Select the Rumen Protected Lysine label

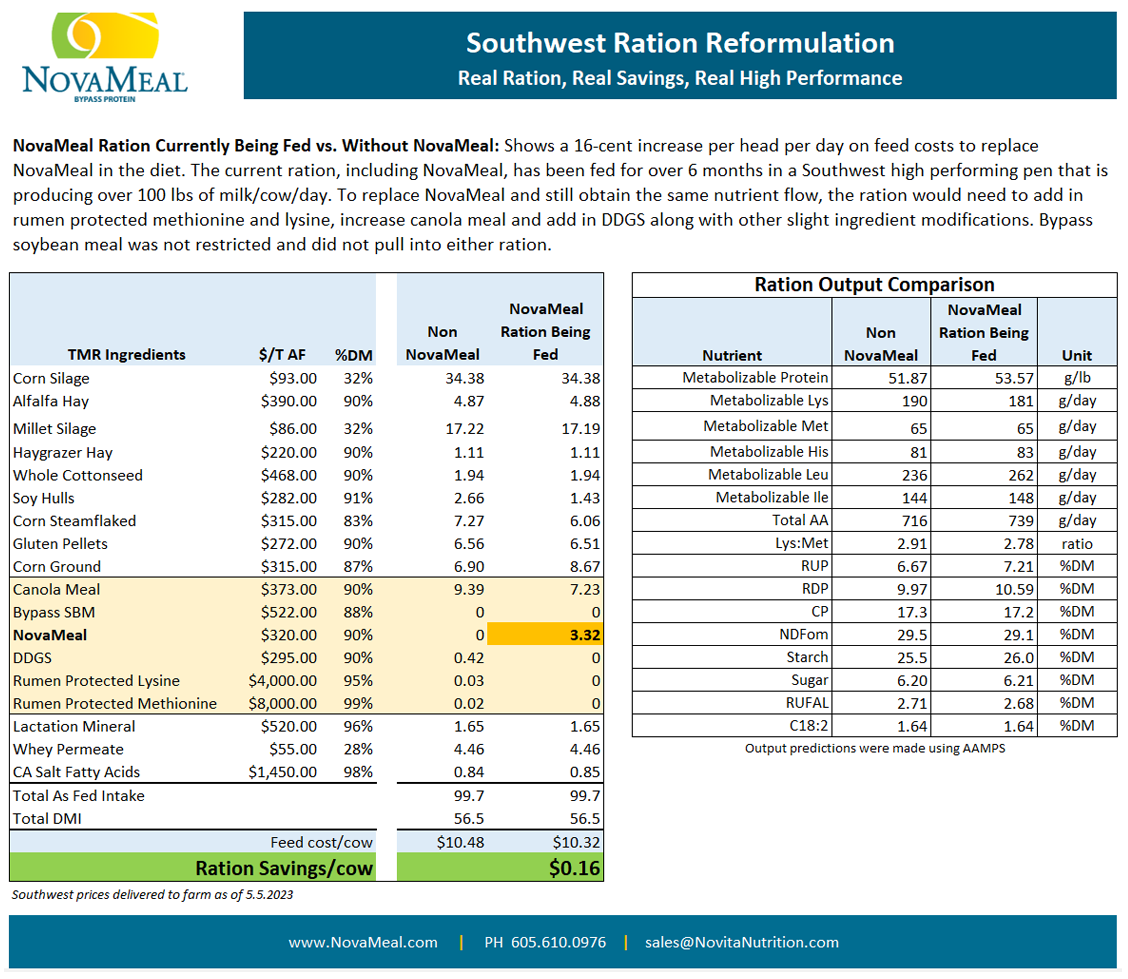(96, 681)
